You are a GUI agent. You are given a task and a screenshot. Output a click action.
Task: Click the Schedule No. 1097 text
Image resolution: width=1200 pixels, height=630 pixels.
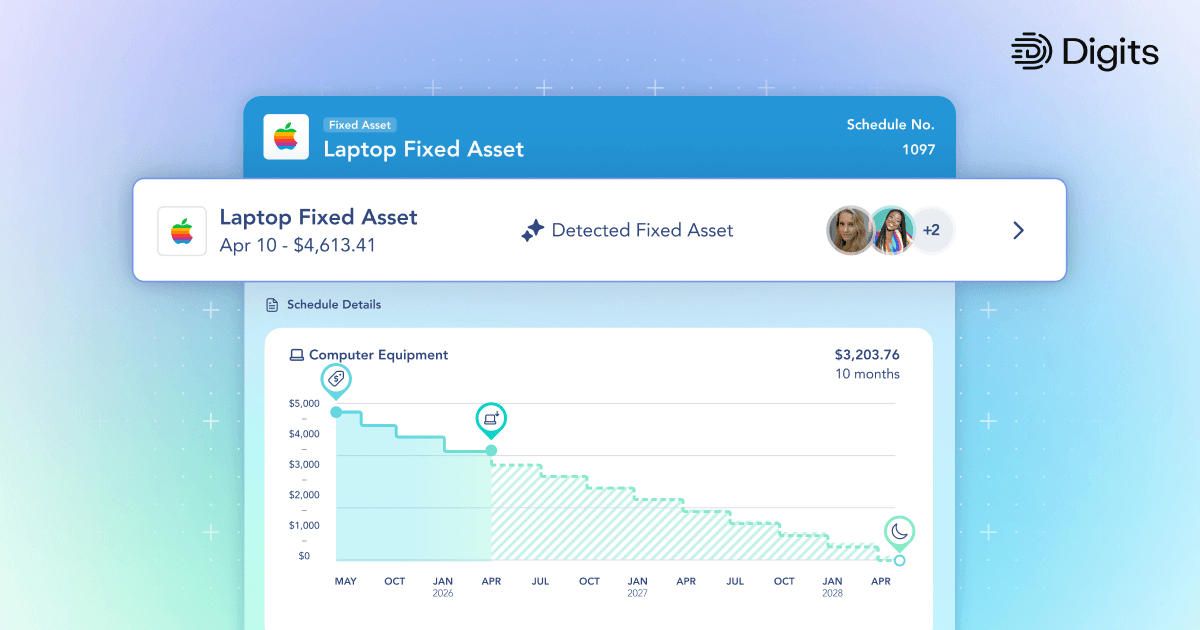(890, 137)
